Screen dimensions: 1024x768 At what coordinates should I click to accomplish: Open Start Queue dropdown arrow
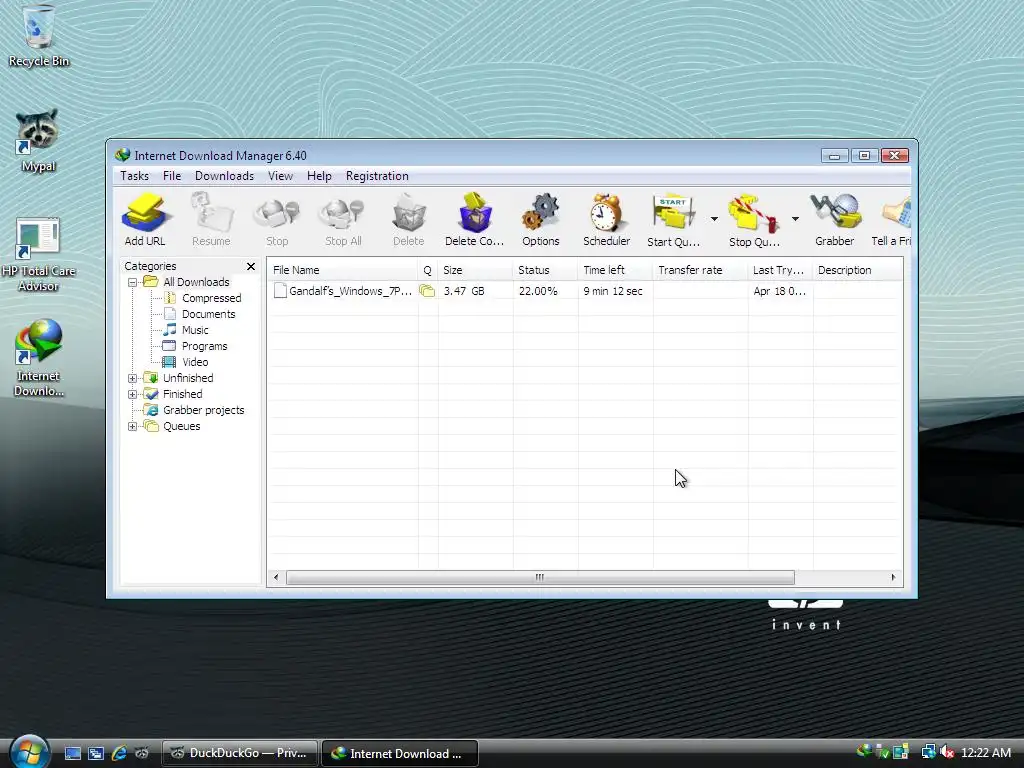[x=714, y=219]
